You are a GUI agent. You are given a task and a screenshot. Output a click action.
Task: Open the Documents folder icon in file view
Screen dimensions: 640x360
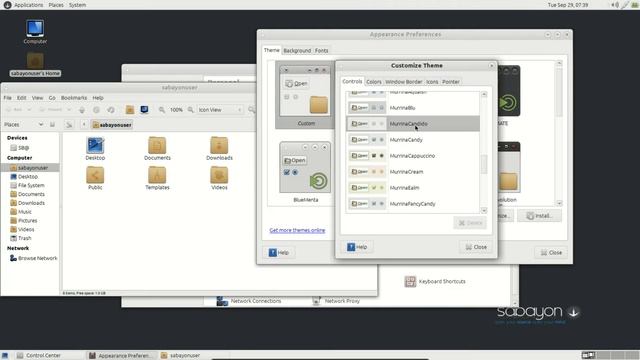pyautogui.click(x=157, y=146)
